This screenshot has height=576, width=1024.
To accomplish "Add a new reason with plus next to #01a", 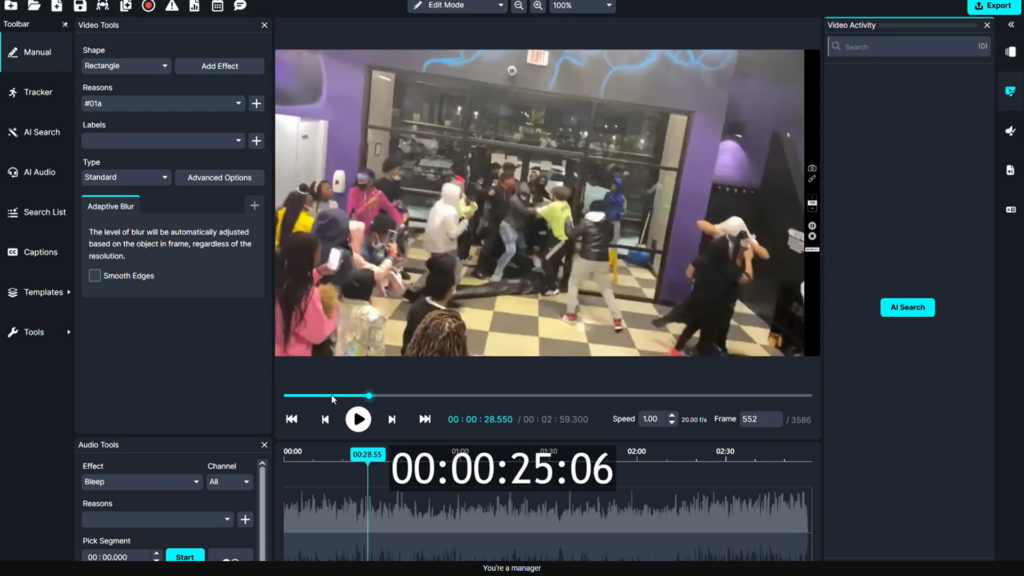I will 256,103.
